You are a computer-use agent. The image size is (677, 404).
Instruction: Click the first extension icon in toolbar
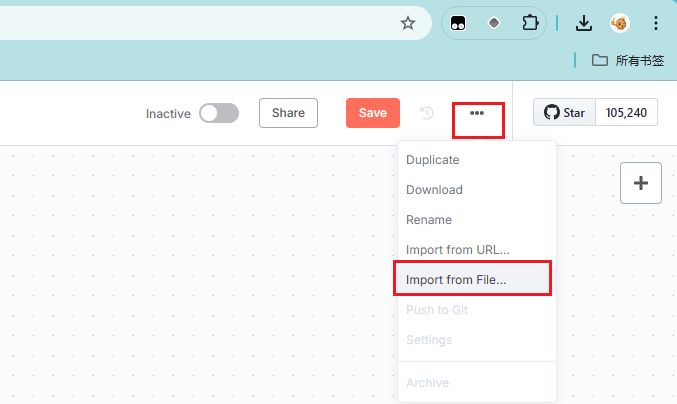click(x=458, y=23)
